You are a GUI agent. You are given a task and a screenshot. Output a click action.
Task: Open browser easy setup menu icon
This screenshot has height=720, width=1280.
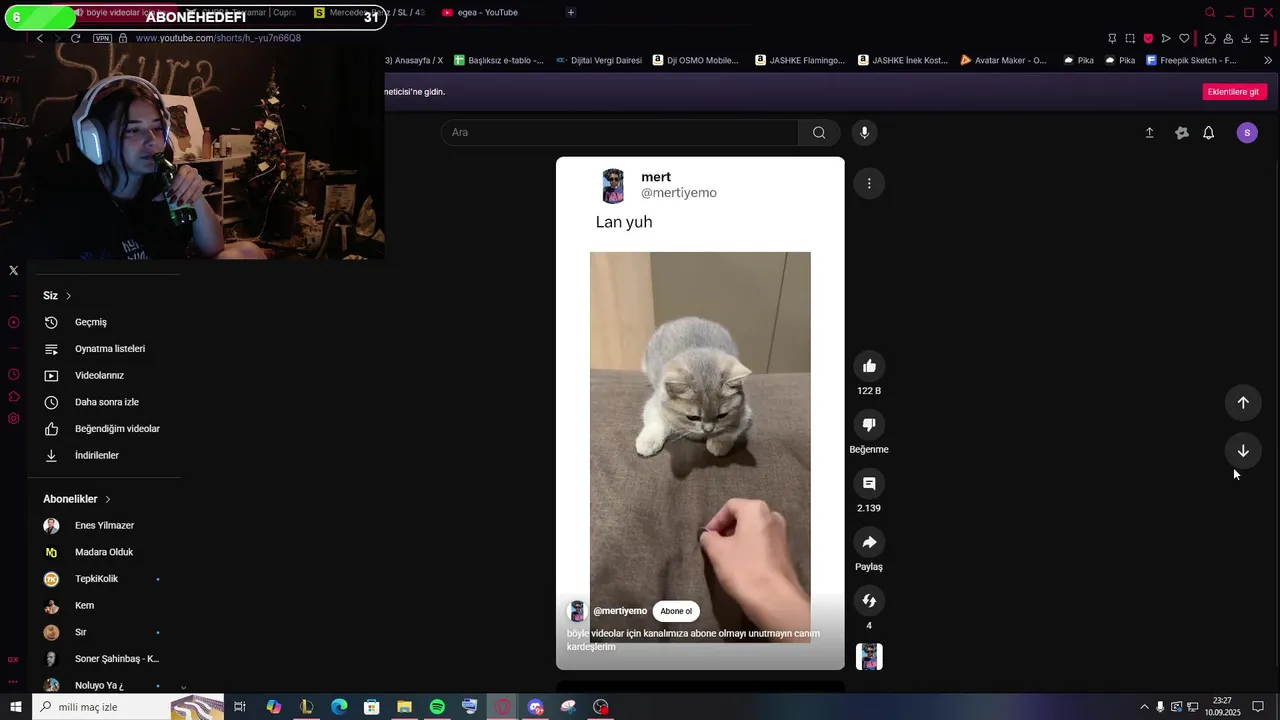1265,38
